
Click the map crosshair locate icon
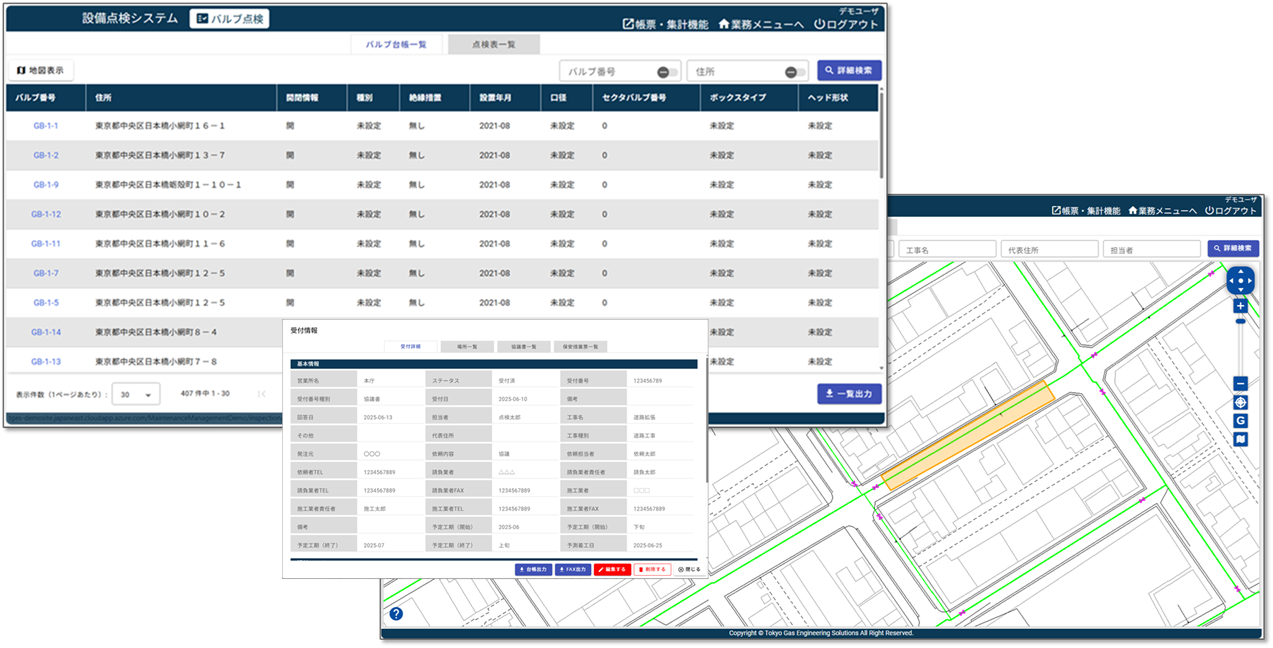tap(1240, 402)
